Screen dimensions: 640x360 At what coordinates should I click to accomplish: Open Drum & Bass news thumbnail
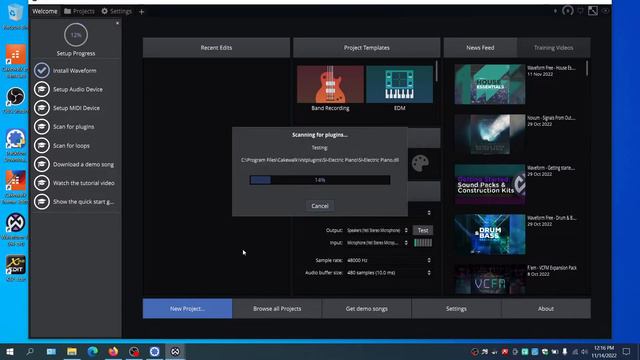[x=490, y=234]
